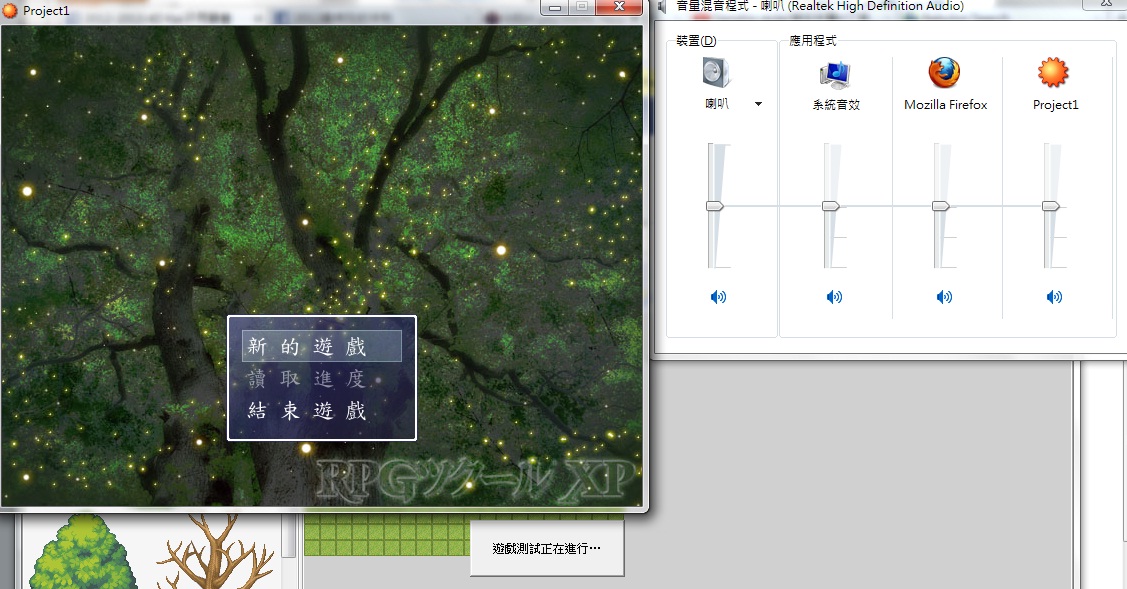Click the system sounds volume slider handle
Screen dimensions: 1127x589
coord(831,206)
